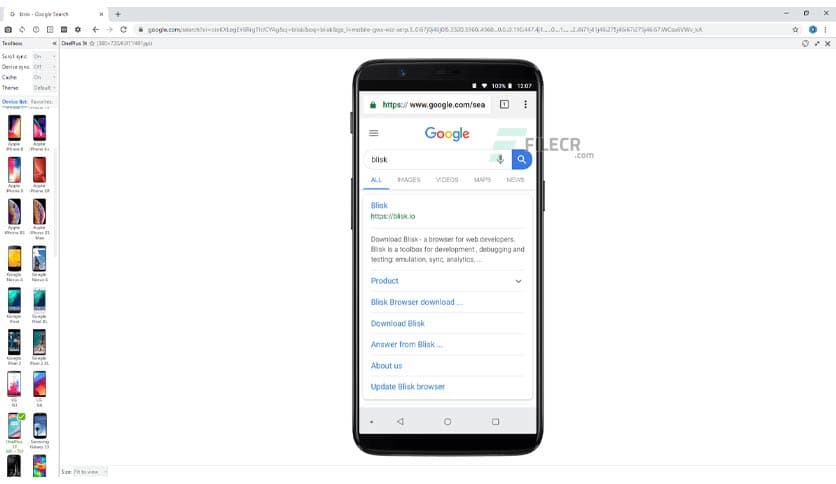Viewport: 836px width, 484px height.
Task: Reload the page with the refresh button
Action: [x=123, y=30]
